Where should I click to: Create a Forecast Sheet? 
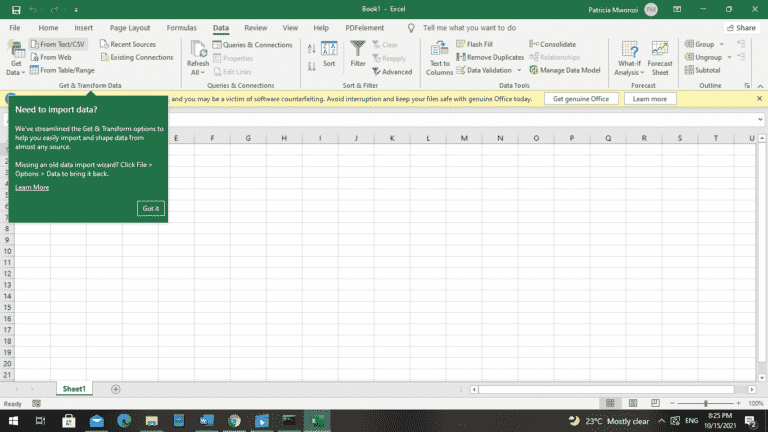660,59
